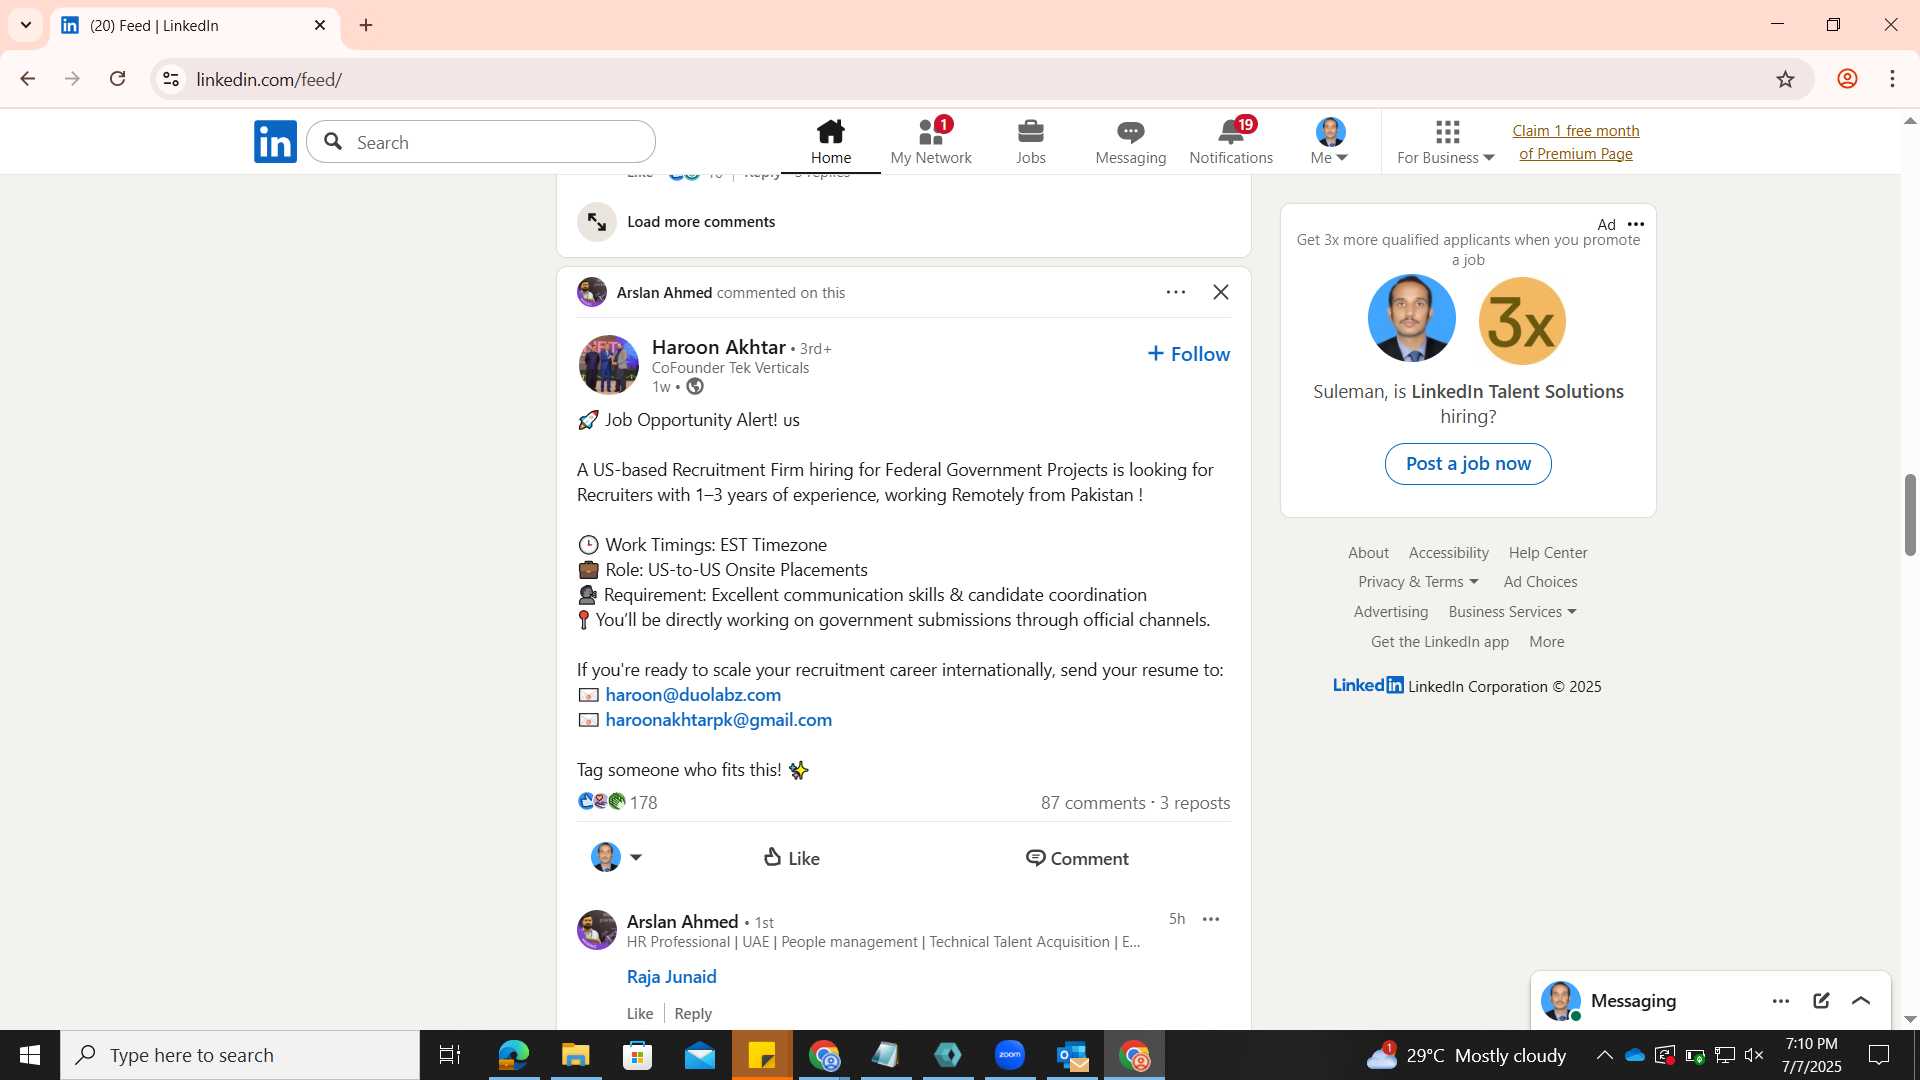Like the Haroon Akhtar post
The height and width of the screenshot is (1080, 1920).
point(792,858)
